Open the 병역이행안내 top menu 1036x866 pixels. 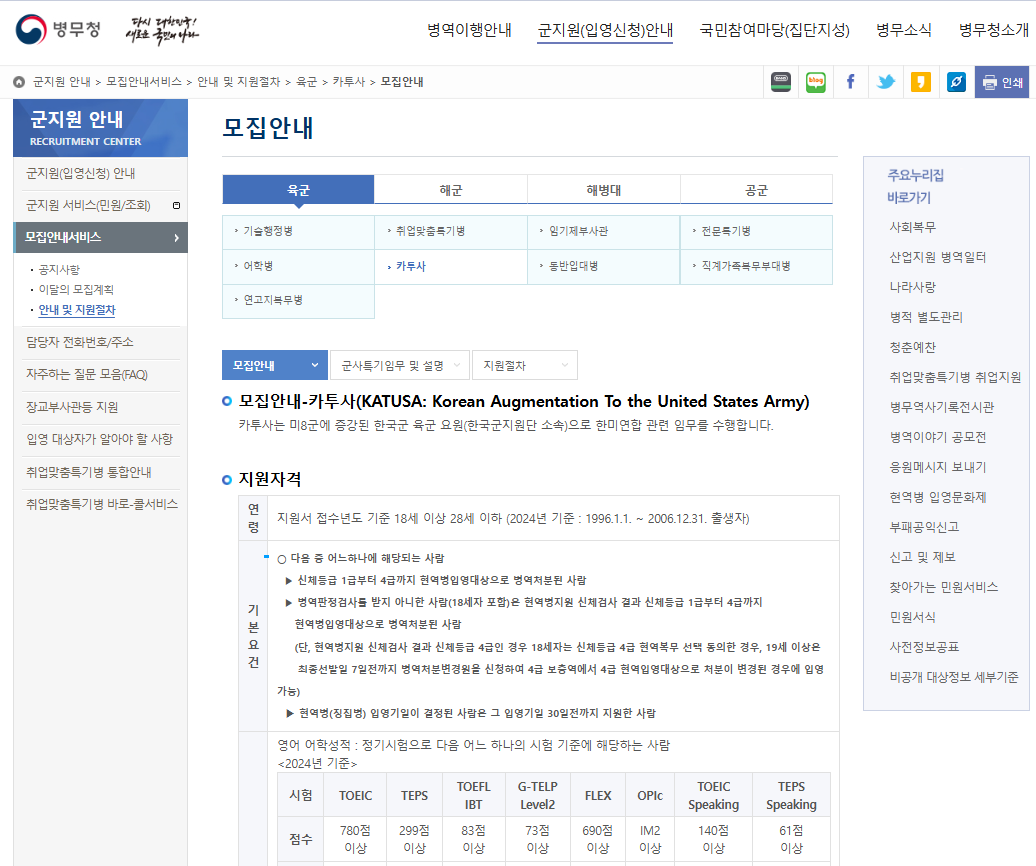pyautogui.click(x=469, y=30)
